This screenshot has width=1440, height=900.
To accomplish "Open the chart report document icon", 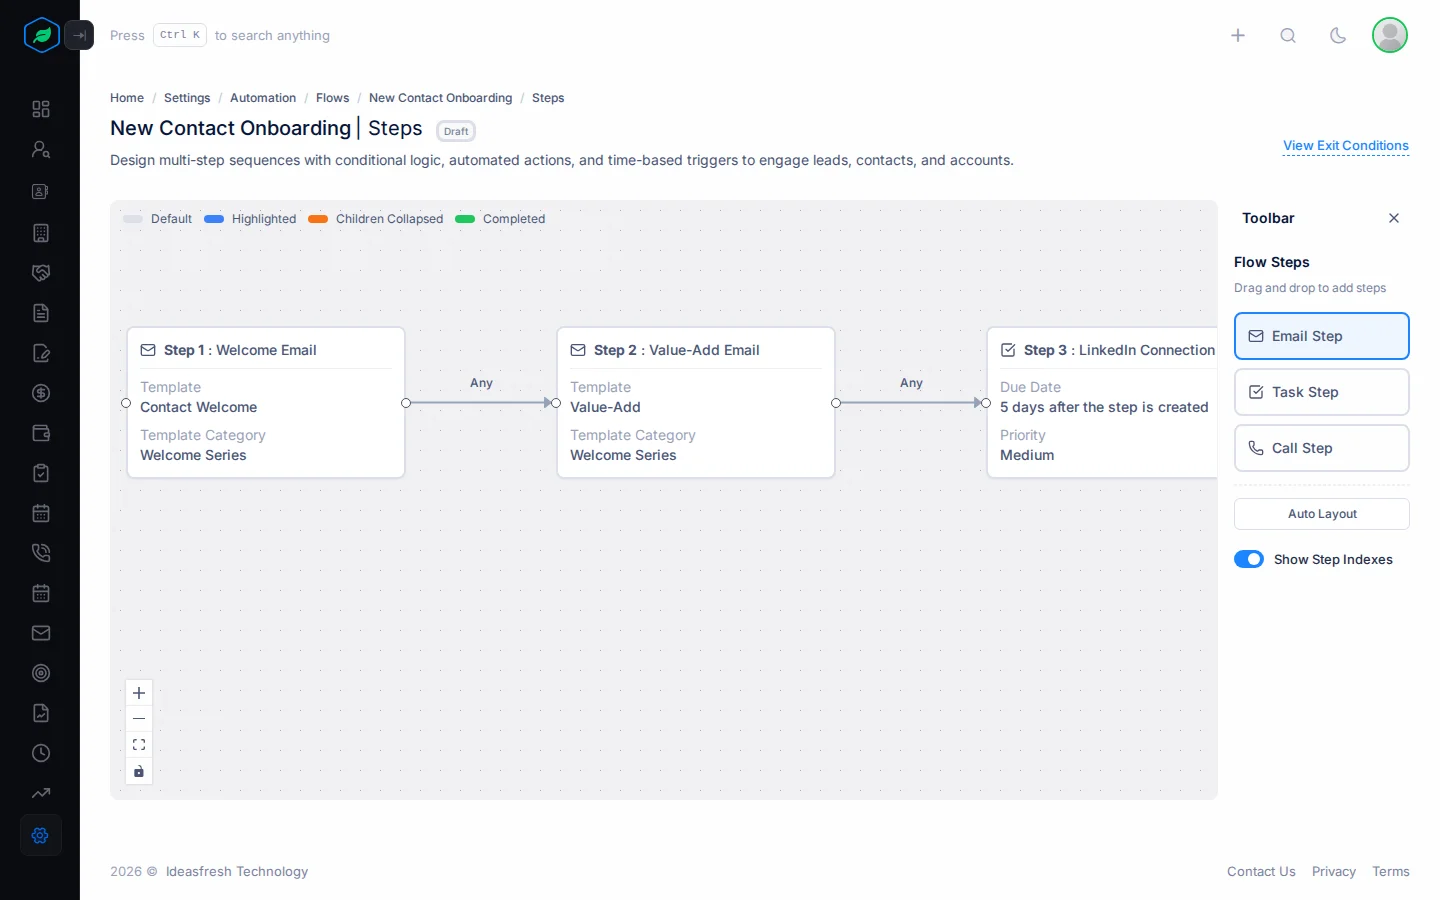I will click(x=41, y=713).
